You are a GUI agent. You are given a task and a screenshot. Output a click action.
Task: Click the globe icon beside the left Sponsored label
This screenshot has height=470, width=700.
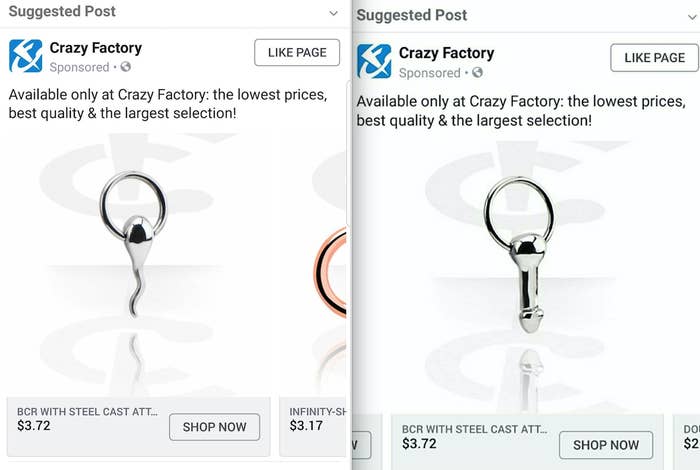(x=125, y=67)
